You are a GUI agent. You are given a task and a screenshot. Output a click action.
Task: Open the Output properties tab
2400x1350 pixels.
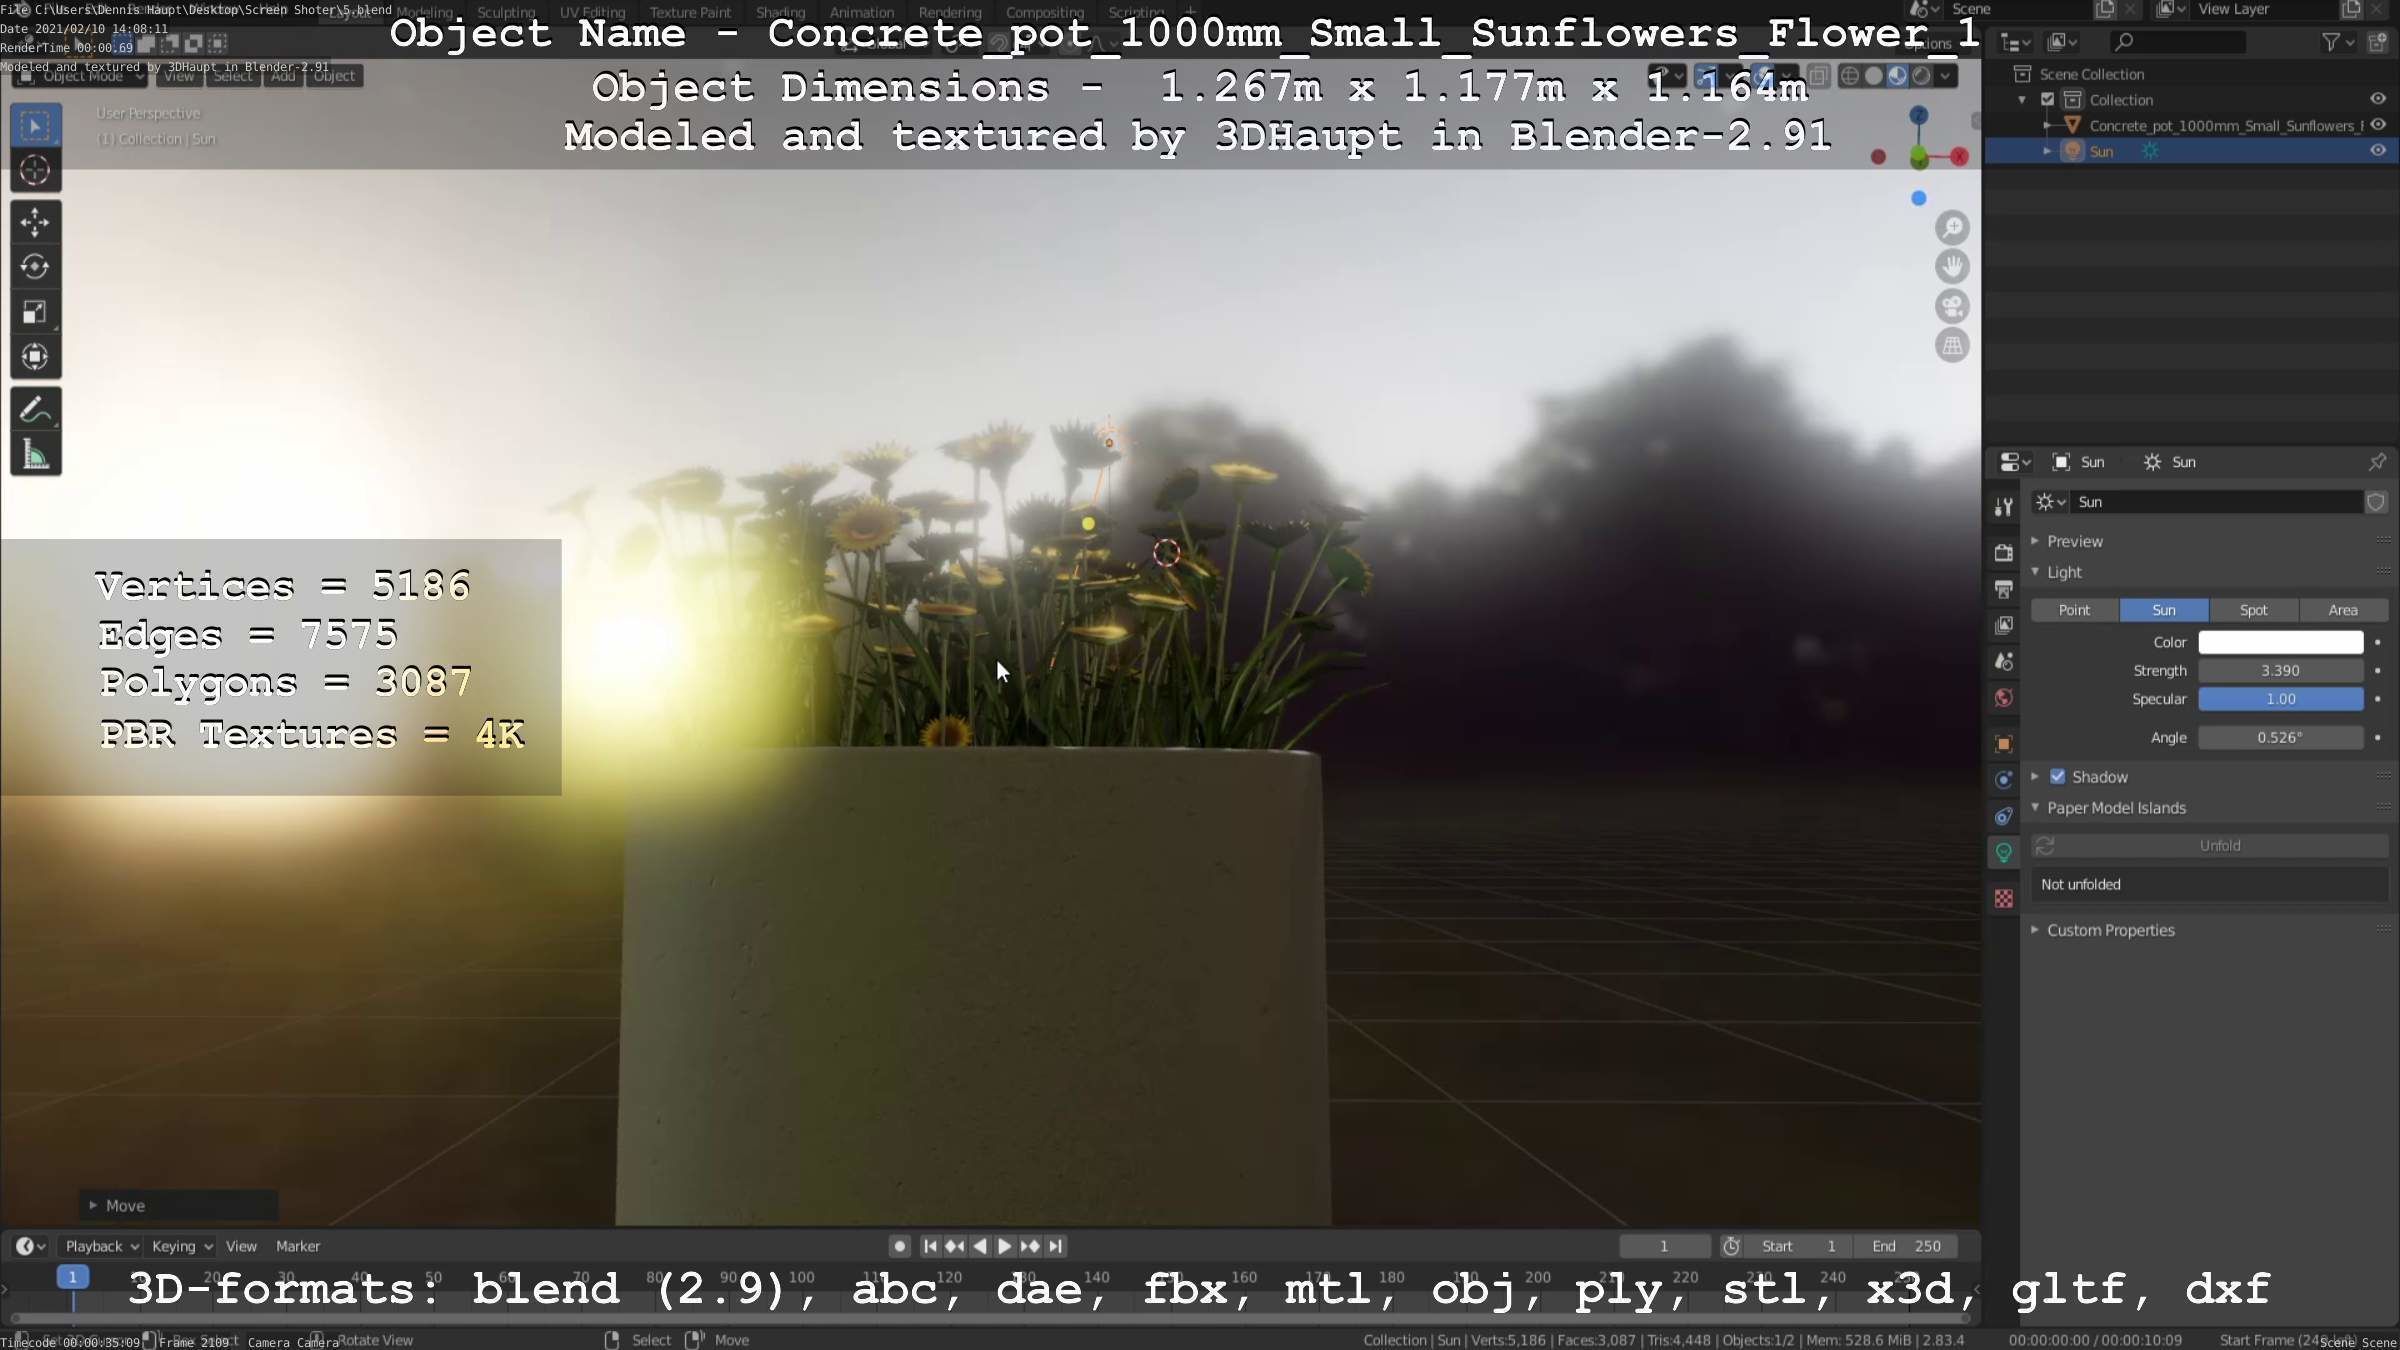tap(2003, 589)
